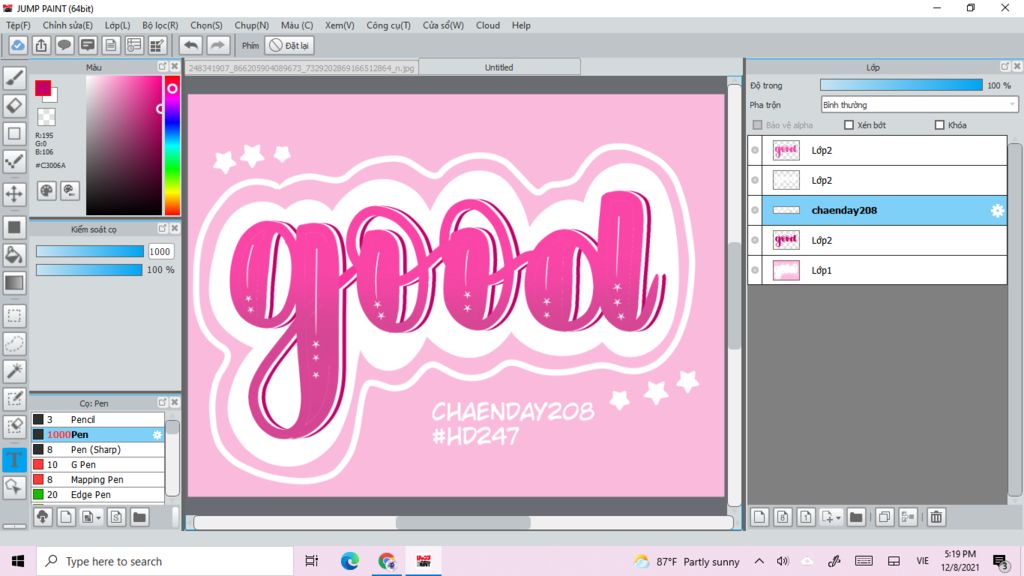1024x576 pixels.
Task: Select the Magic Wand tool
Action: click(x=14, y=371)
